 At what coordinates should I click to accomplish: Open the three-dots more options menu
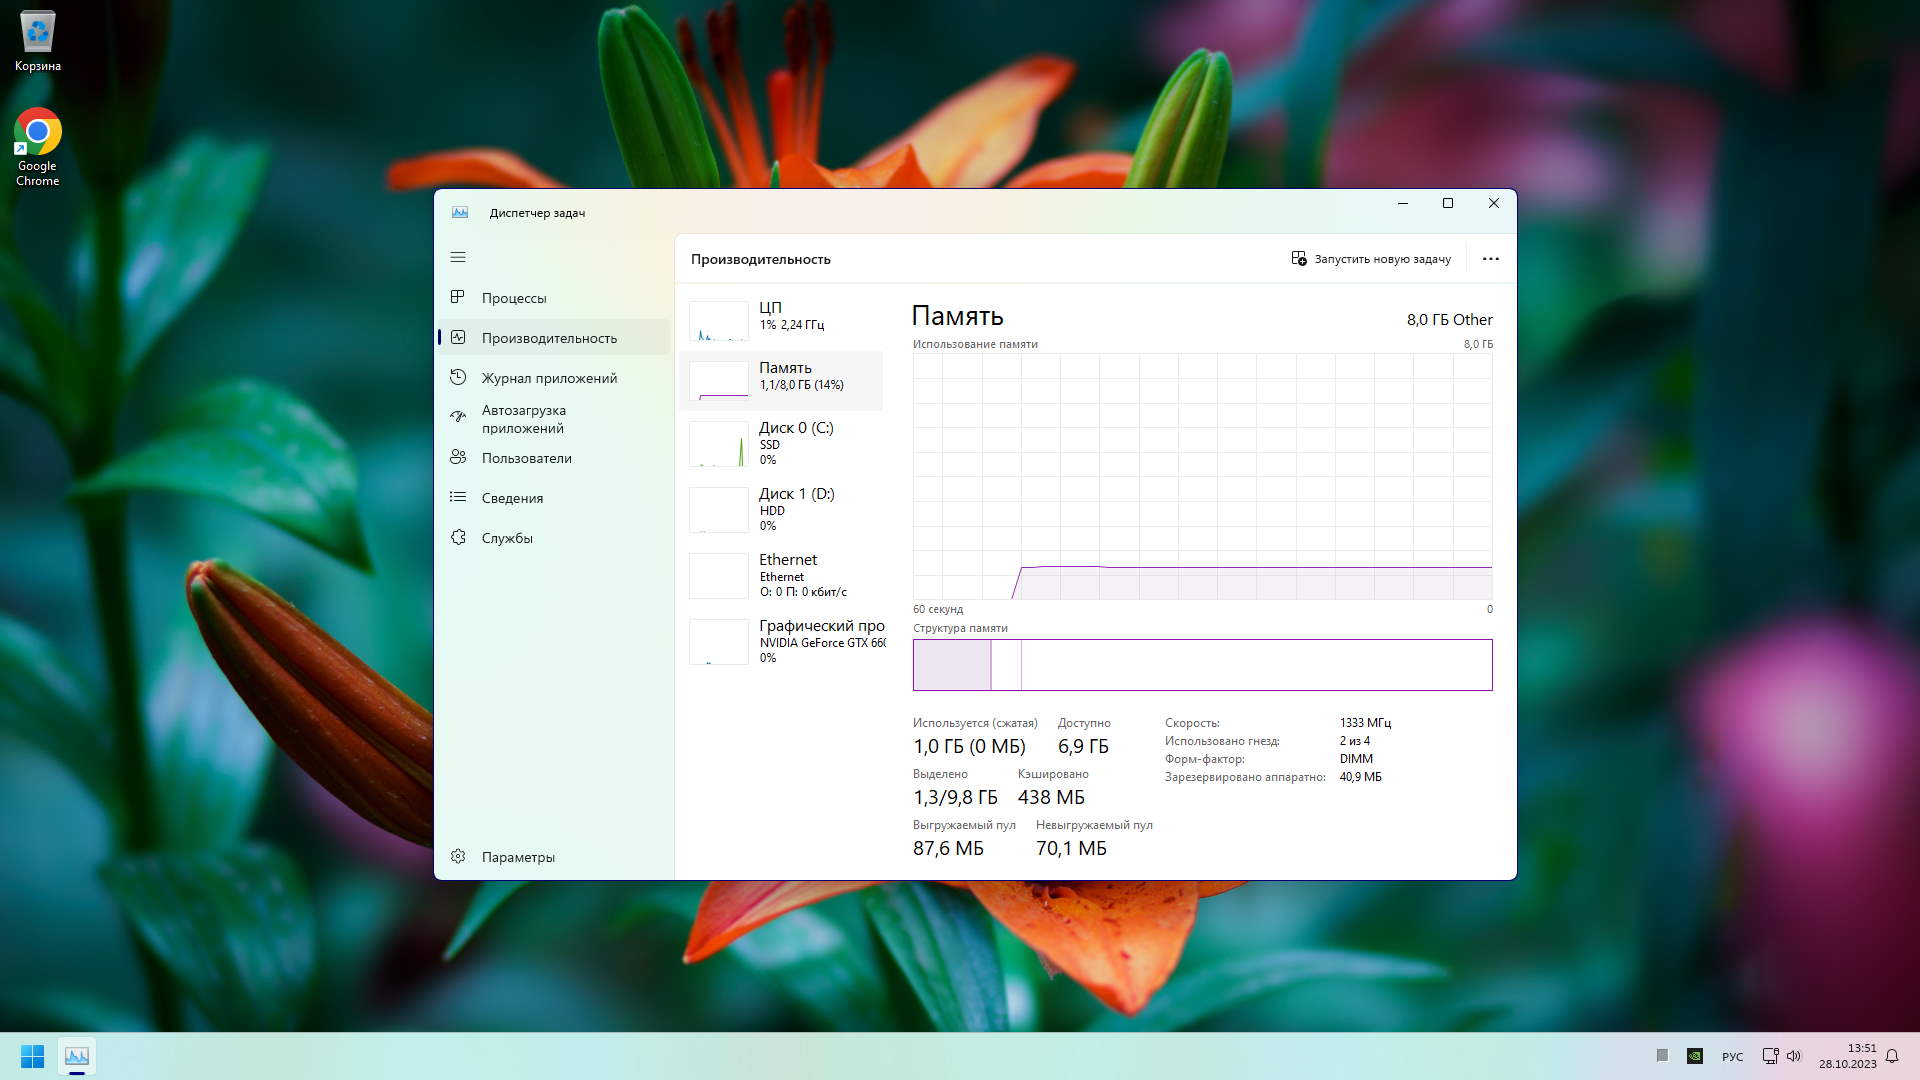(x=1490, y=259)
